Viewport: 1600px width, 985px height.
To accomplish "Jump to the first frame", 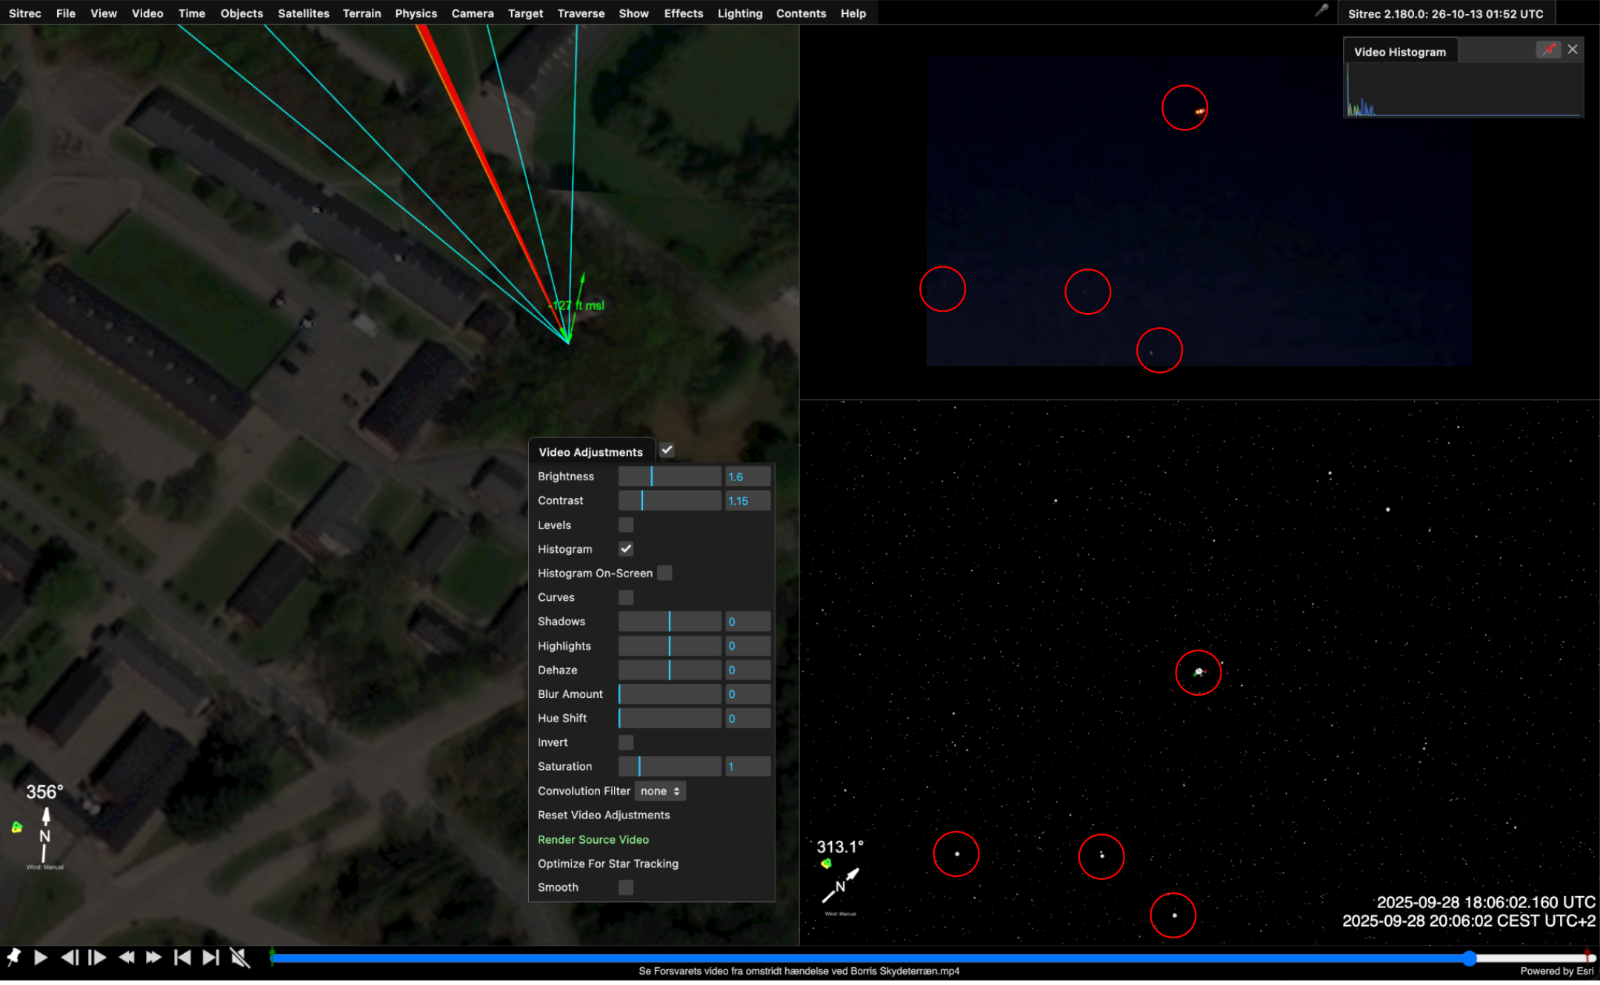I will [182, 957].
